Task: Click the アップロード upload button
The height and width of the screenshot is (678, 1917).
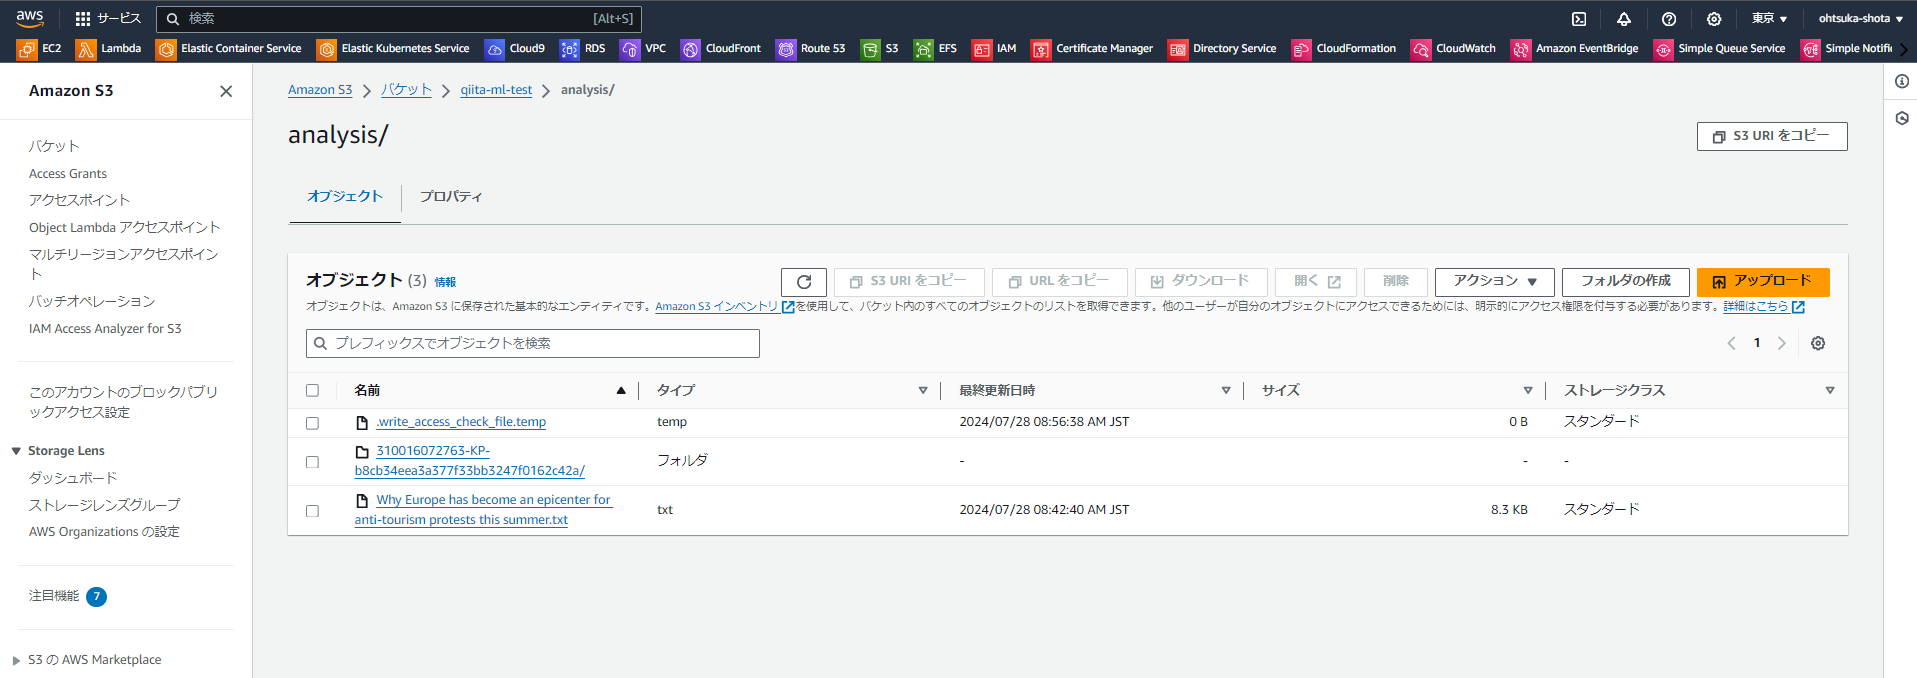Action: tap(1763, 282)
